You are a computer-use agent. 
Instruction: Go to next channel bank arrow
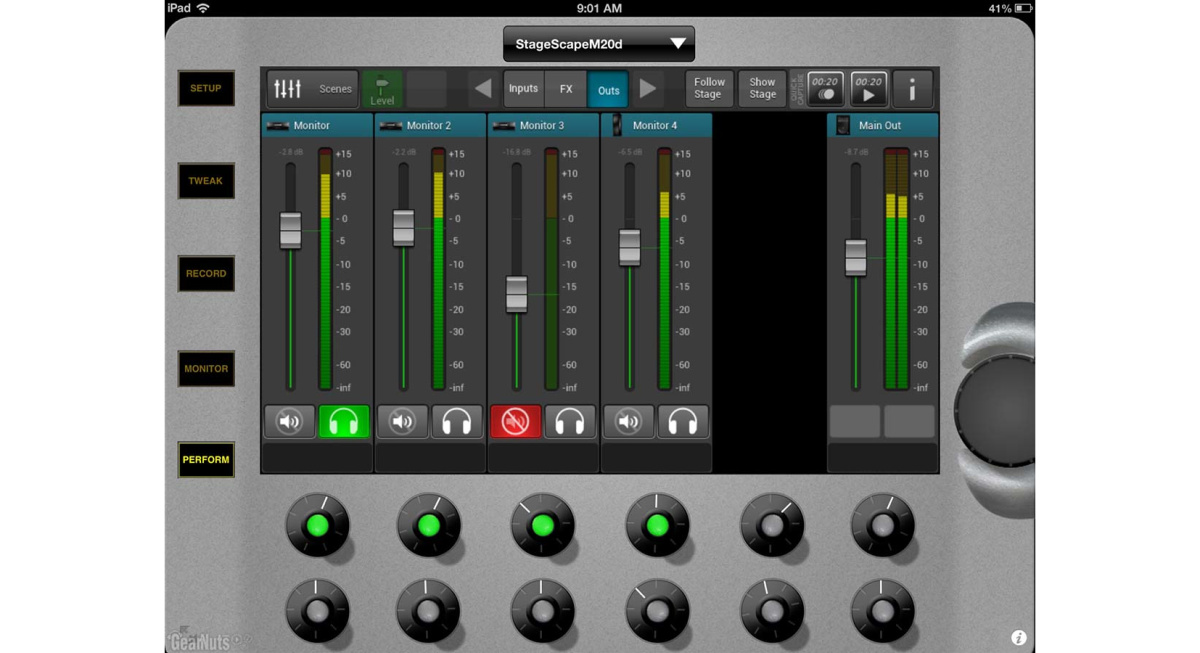647,89
